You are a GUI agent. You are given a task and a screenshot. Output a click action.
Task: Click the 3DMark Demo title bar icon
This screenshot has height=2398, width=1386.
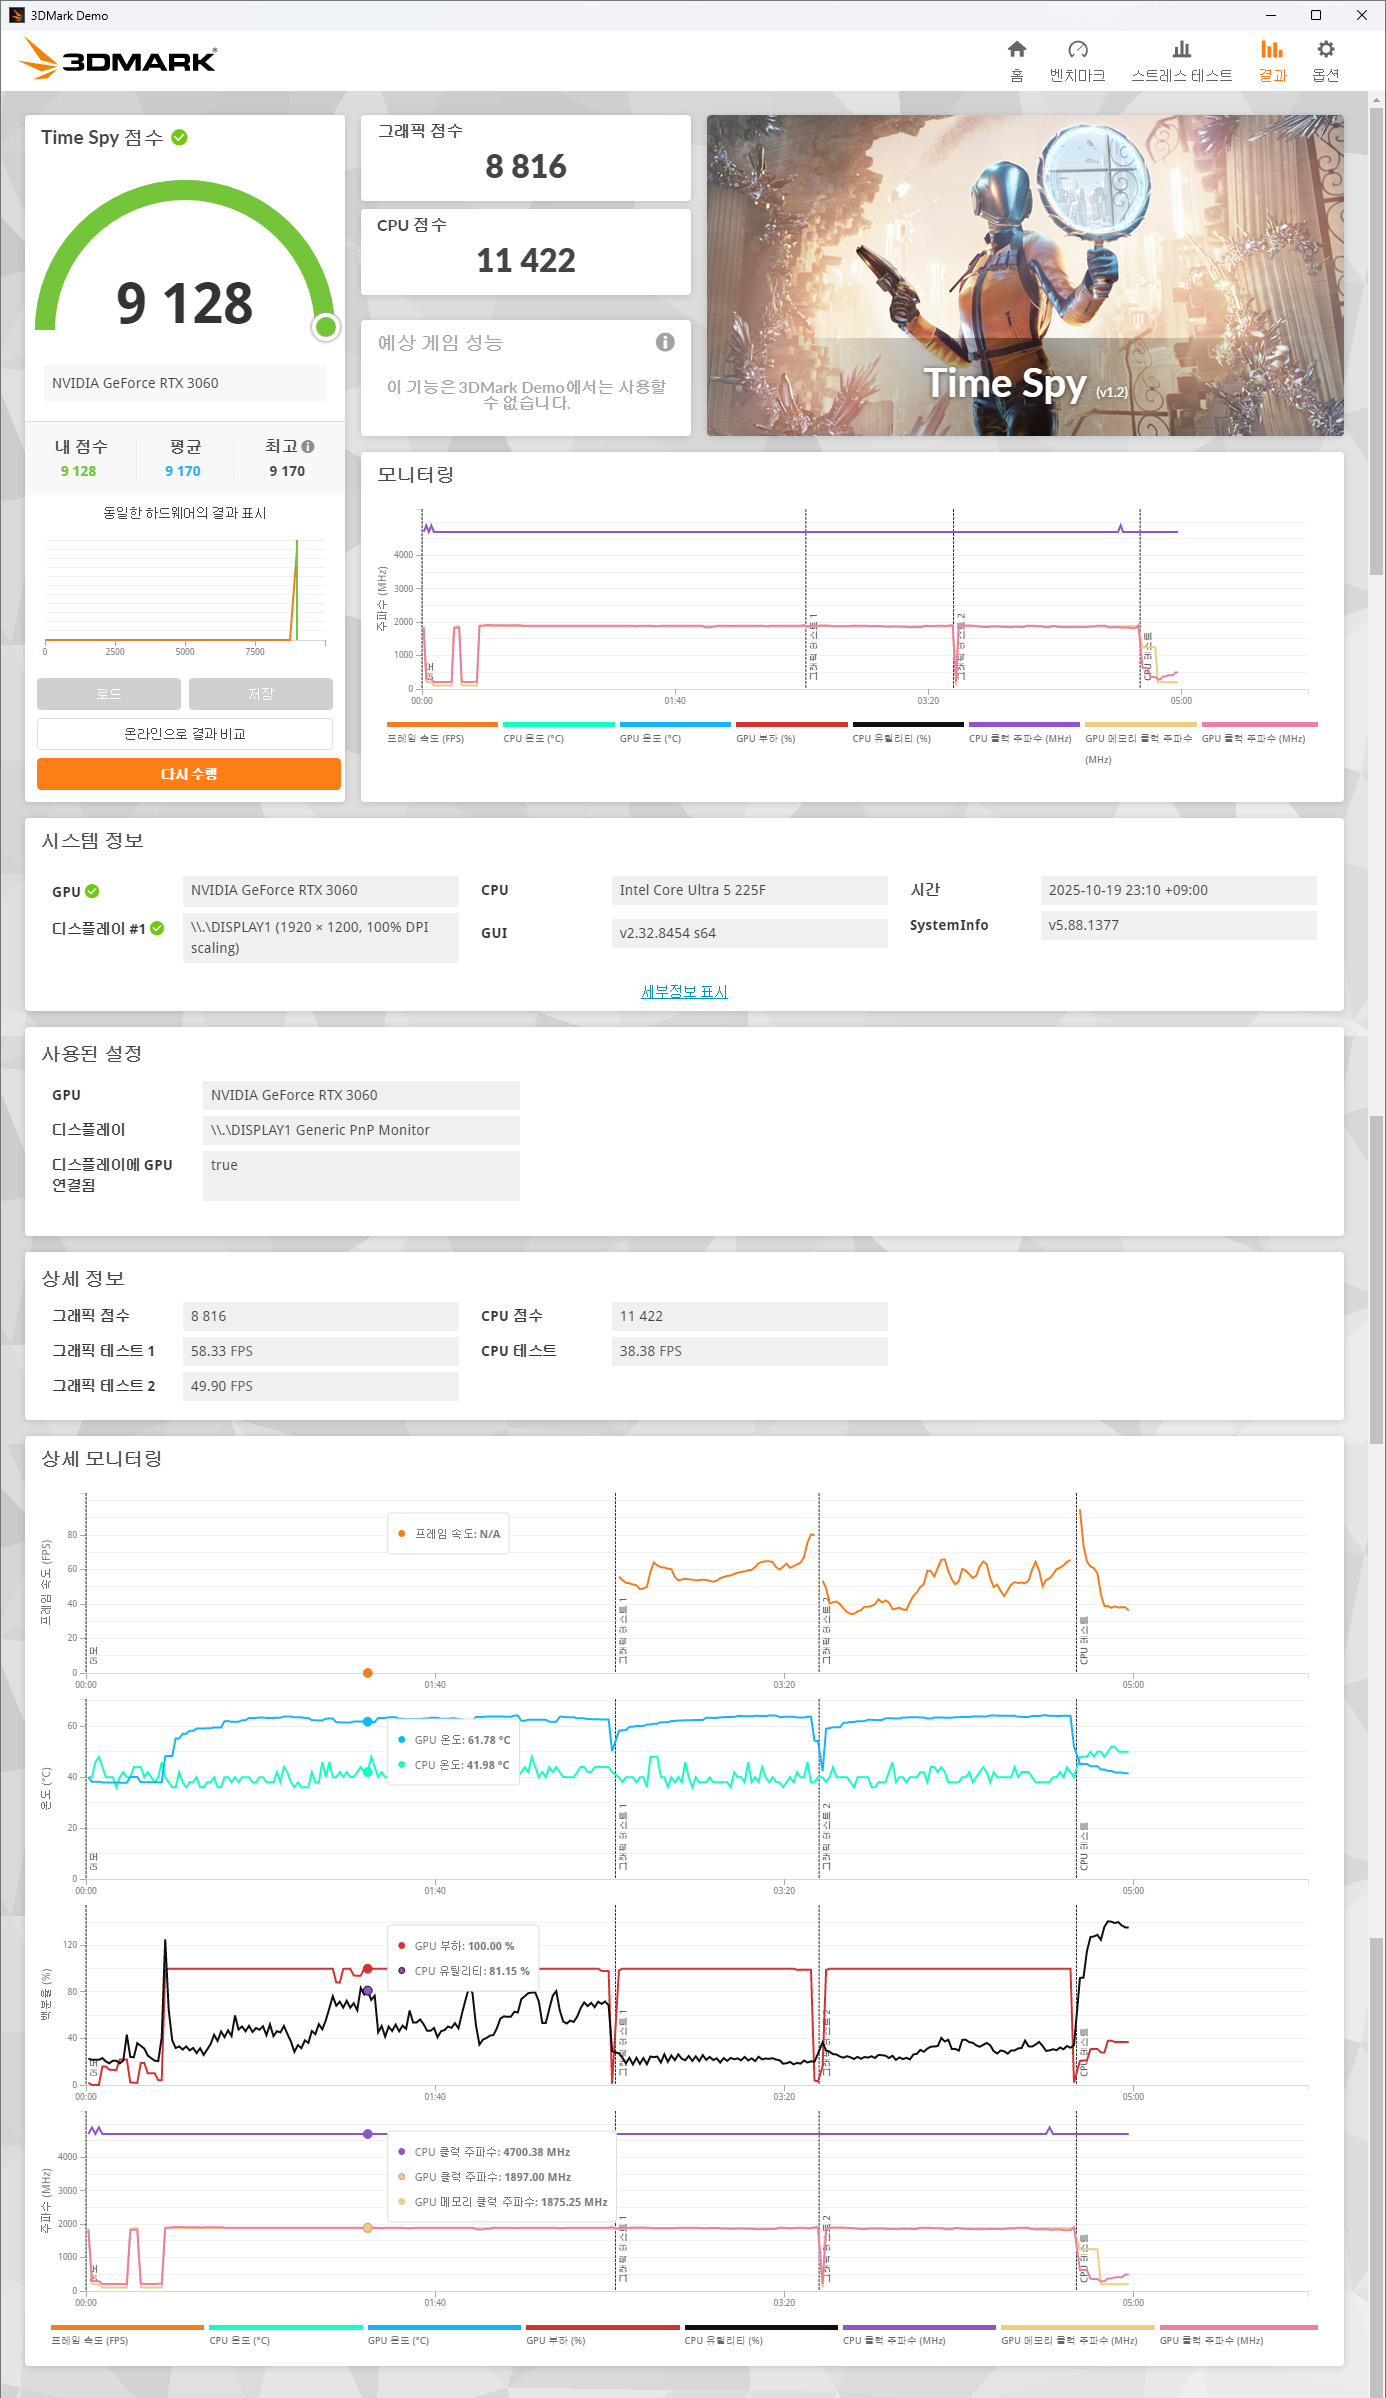pos(16,15)
